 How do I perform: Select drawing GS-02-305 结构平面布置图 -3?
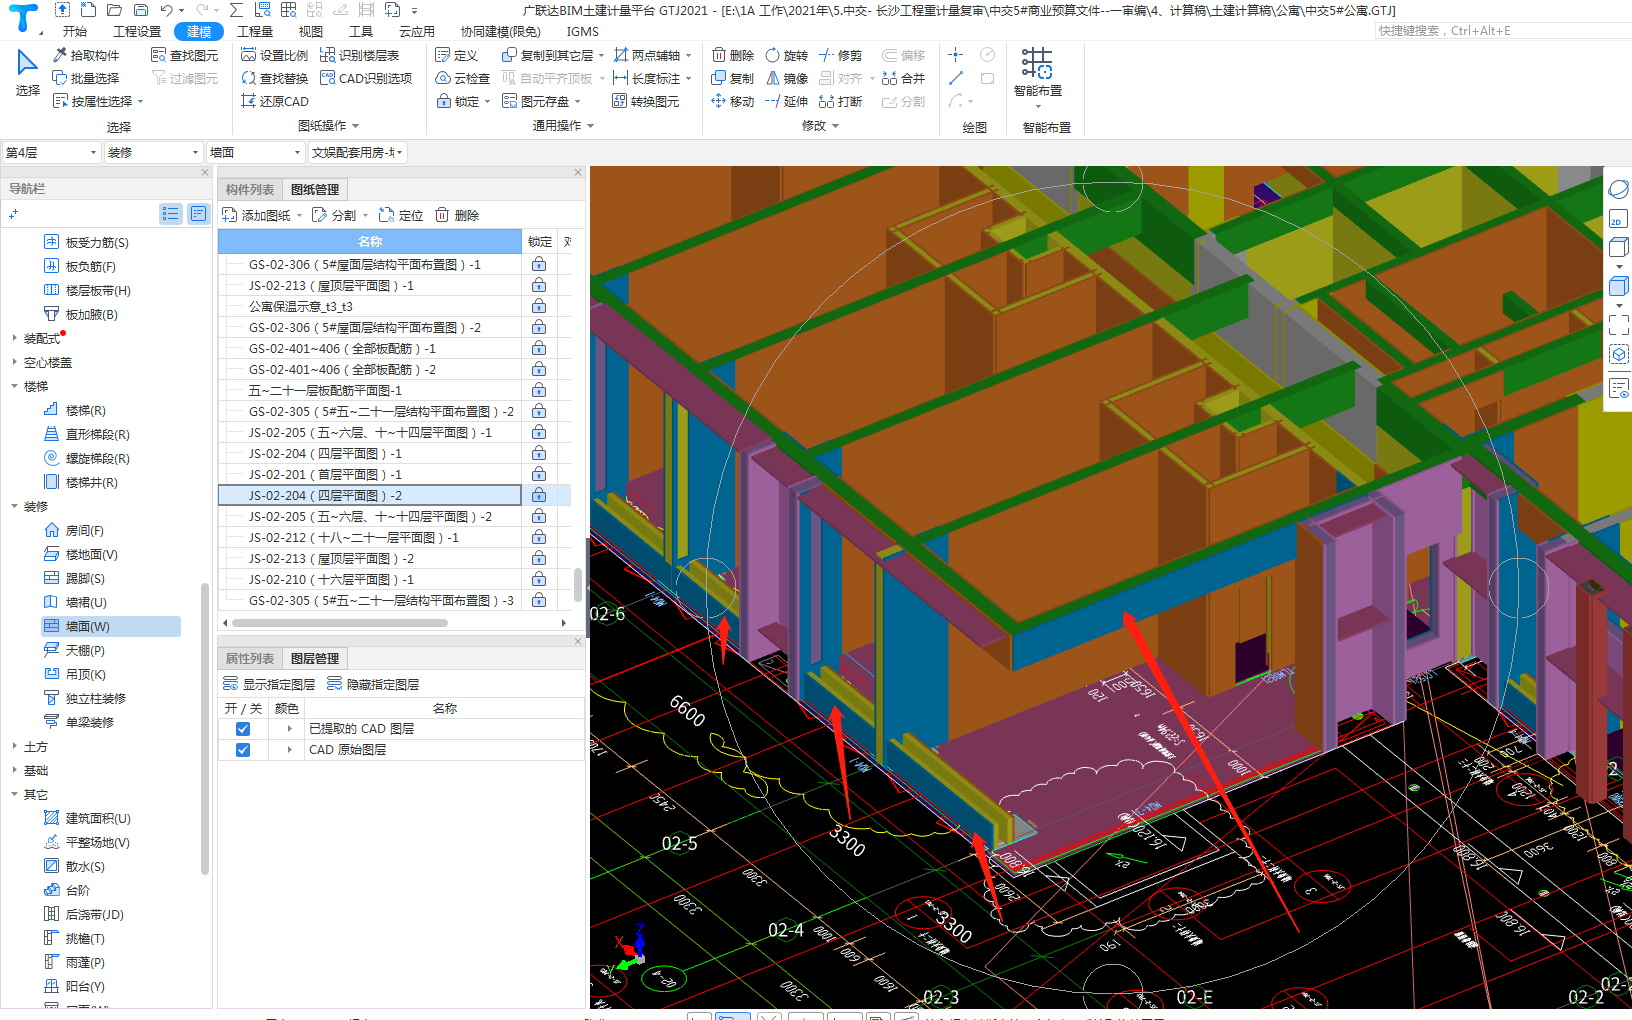tap(381, 600)
